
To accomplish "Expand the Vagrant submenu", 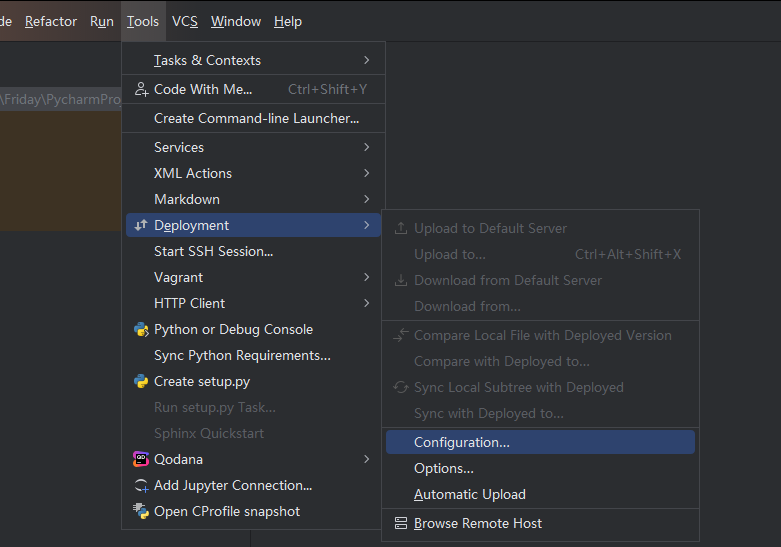I will [254, 277].
